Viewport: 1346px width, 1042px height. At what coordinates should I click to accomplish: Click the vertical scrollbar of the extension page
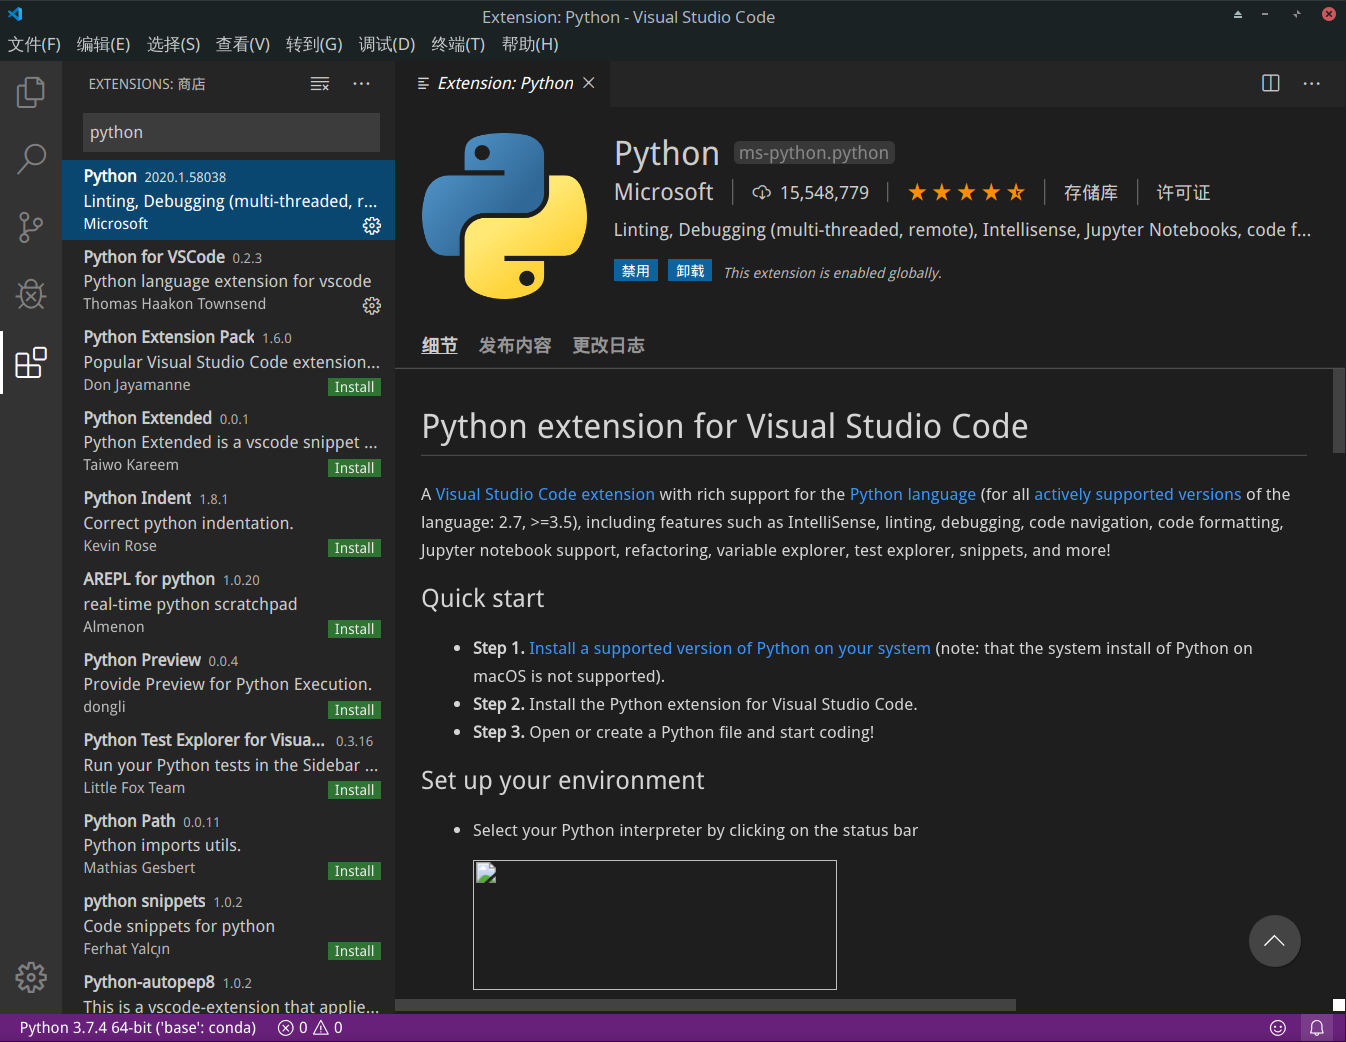coord(1339,411)
